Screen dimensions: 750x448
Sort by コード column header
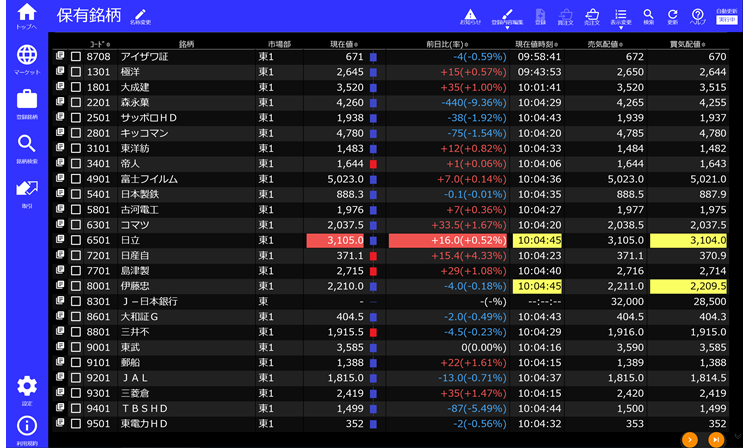[100, 44]
